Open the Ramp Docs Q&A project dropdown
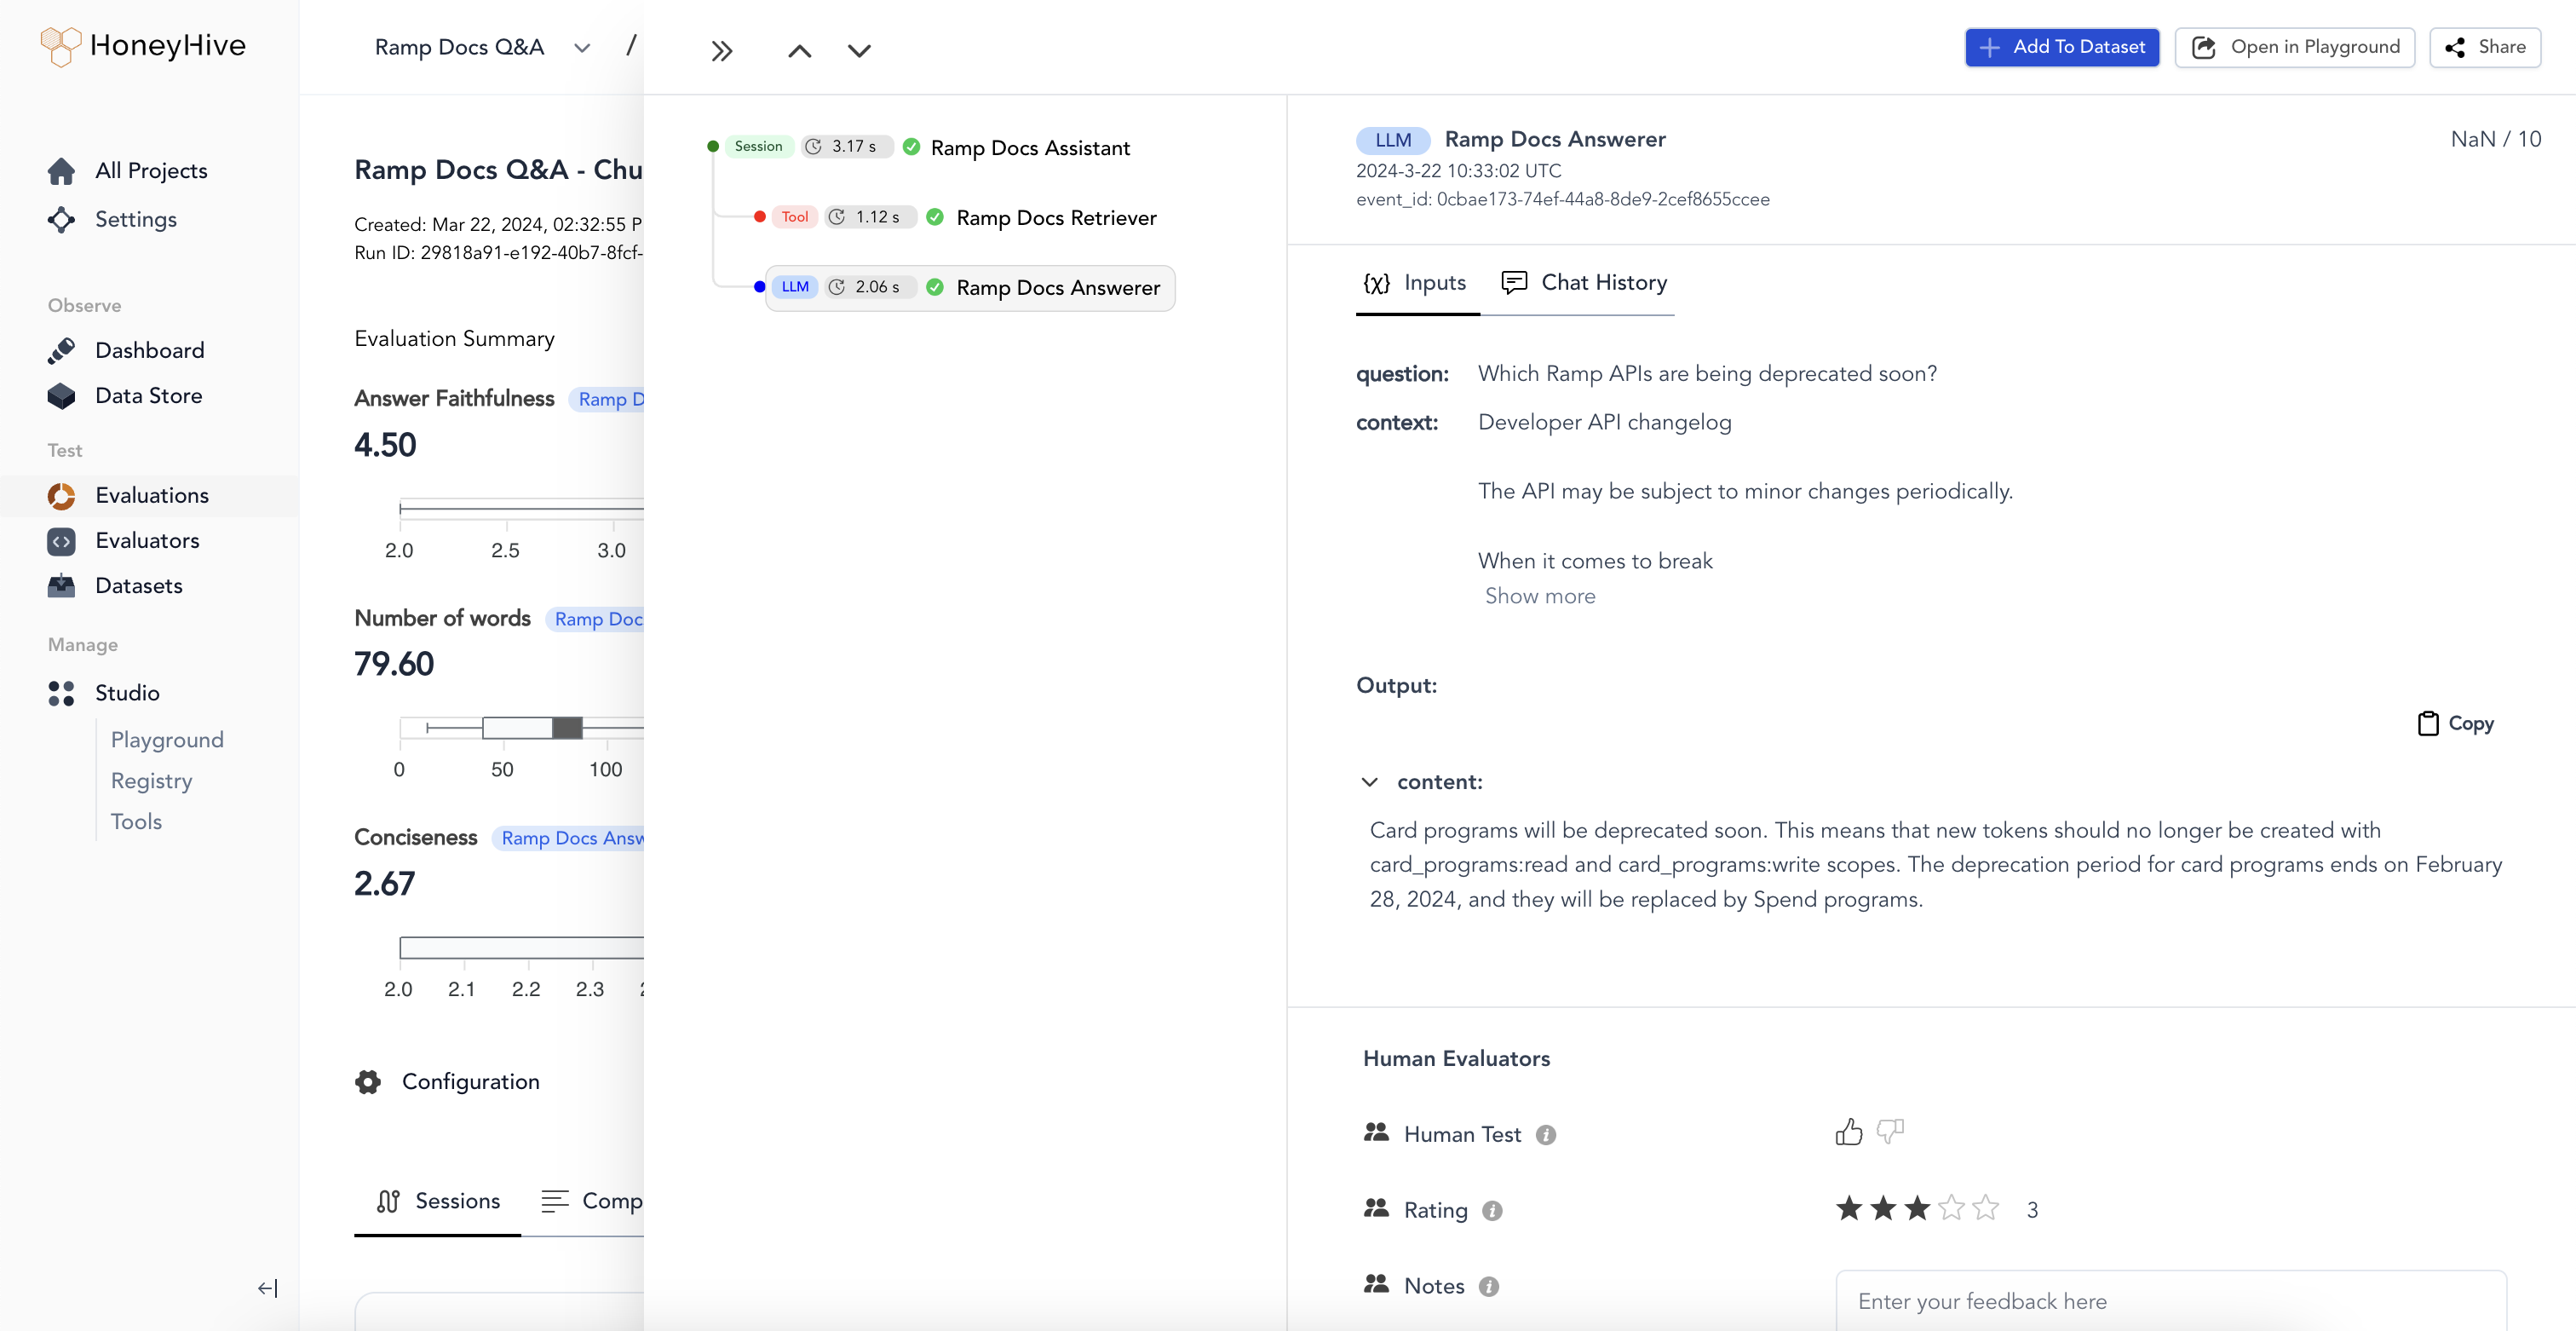 click(x=482, y=47)
